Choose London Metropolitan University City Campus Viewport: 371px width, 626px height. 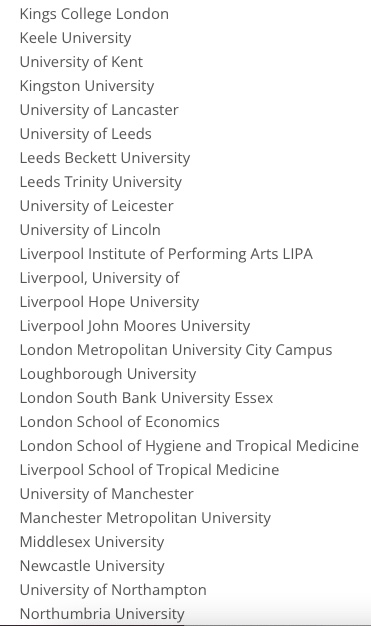point(176,350)
